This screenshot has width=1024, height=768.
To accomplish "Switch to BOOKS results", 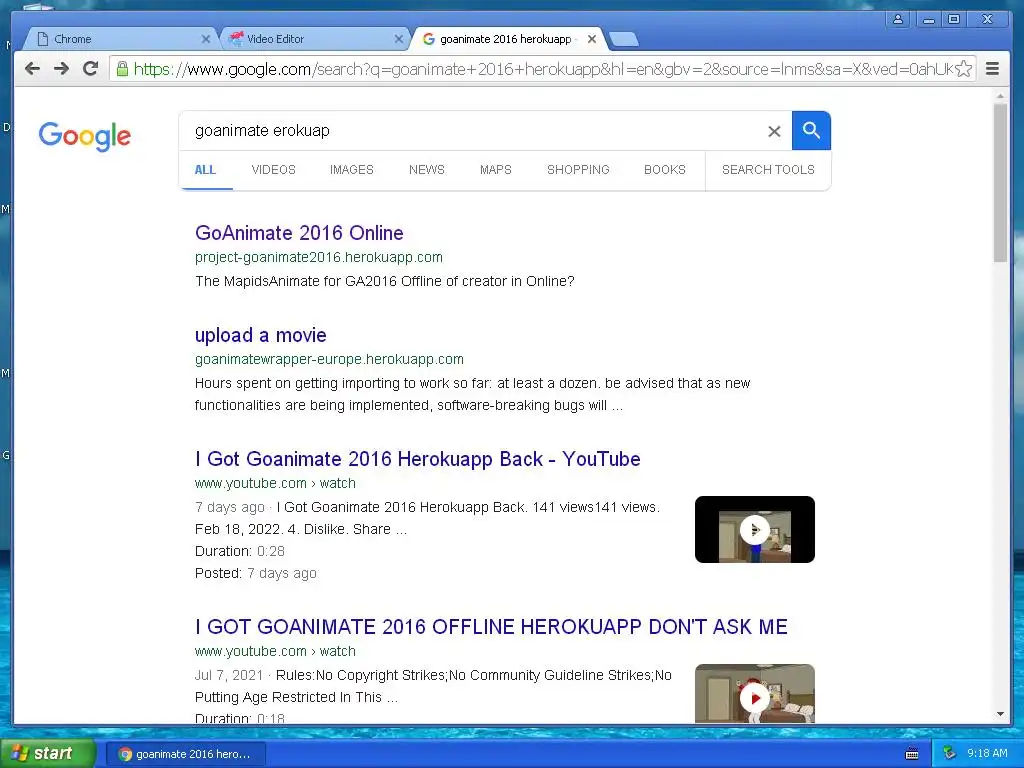I will (x=665, y=170).
